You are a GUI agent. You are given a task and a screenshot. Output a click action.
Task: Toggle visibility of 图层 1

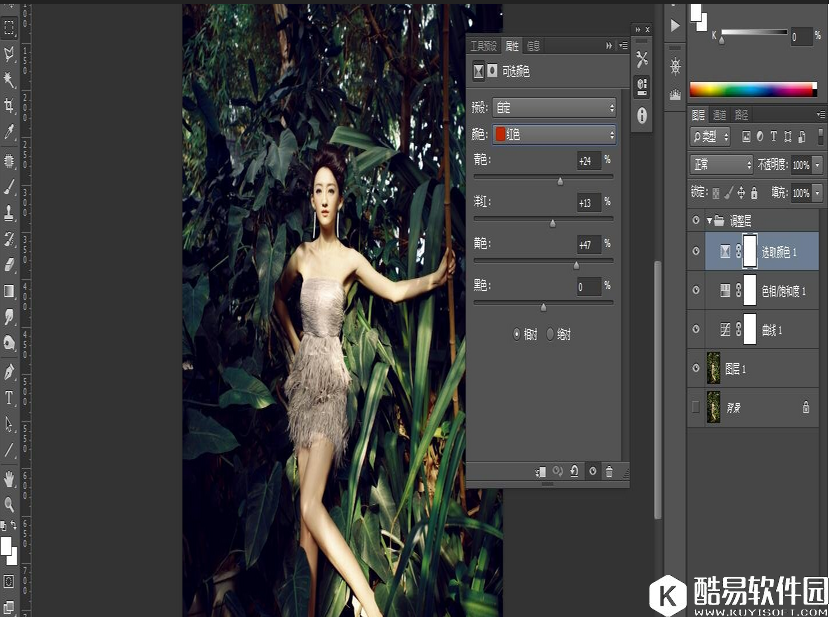tap(696, 368)
